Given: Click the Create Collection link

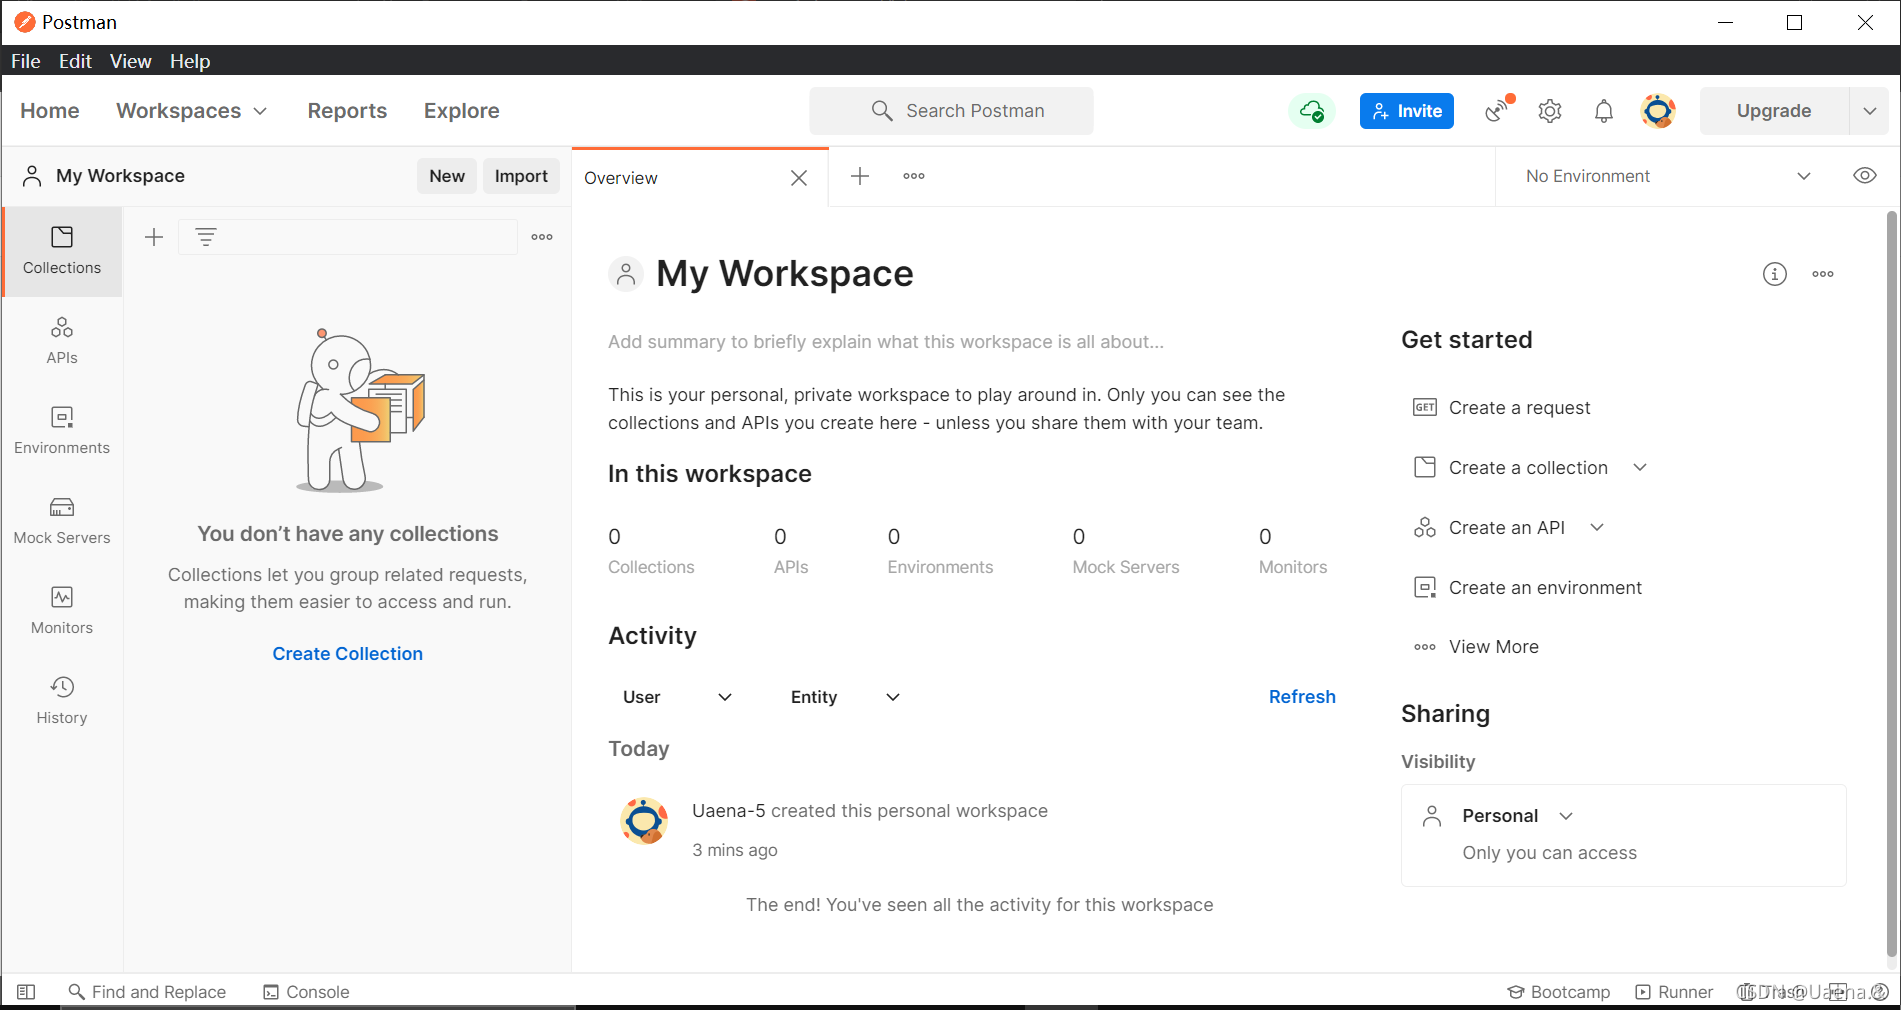Looking at the screenshot, I should click(x=348, y=654).
